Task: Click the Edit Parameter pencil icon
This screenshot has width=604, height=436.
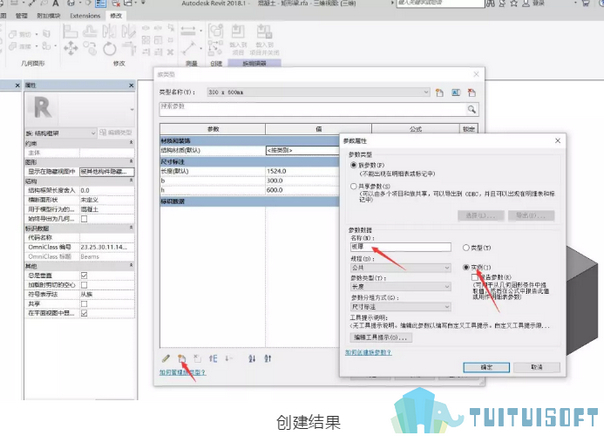Action: pyautogui.click(x=166, y=359)
